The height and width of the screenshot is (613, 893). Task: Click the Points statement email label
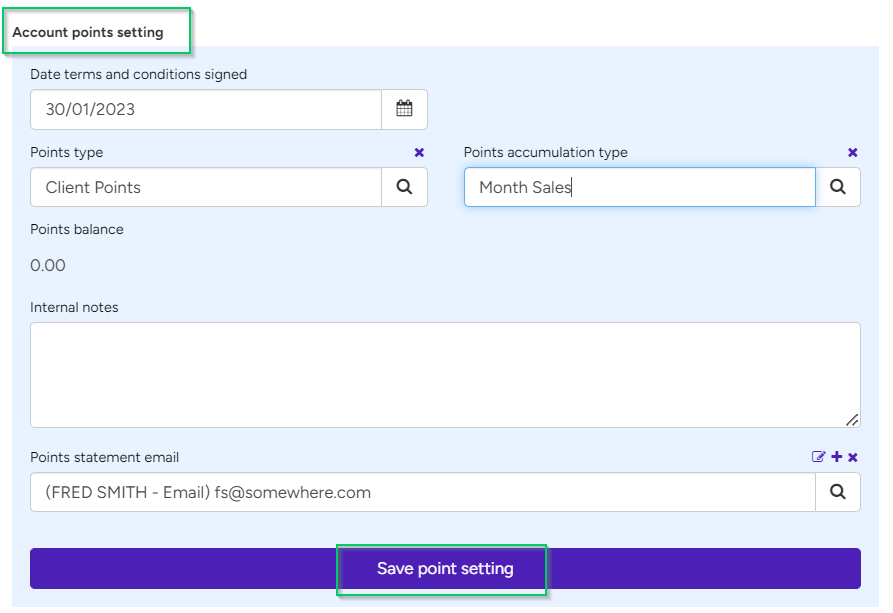click(104, 457)
